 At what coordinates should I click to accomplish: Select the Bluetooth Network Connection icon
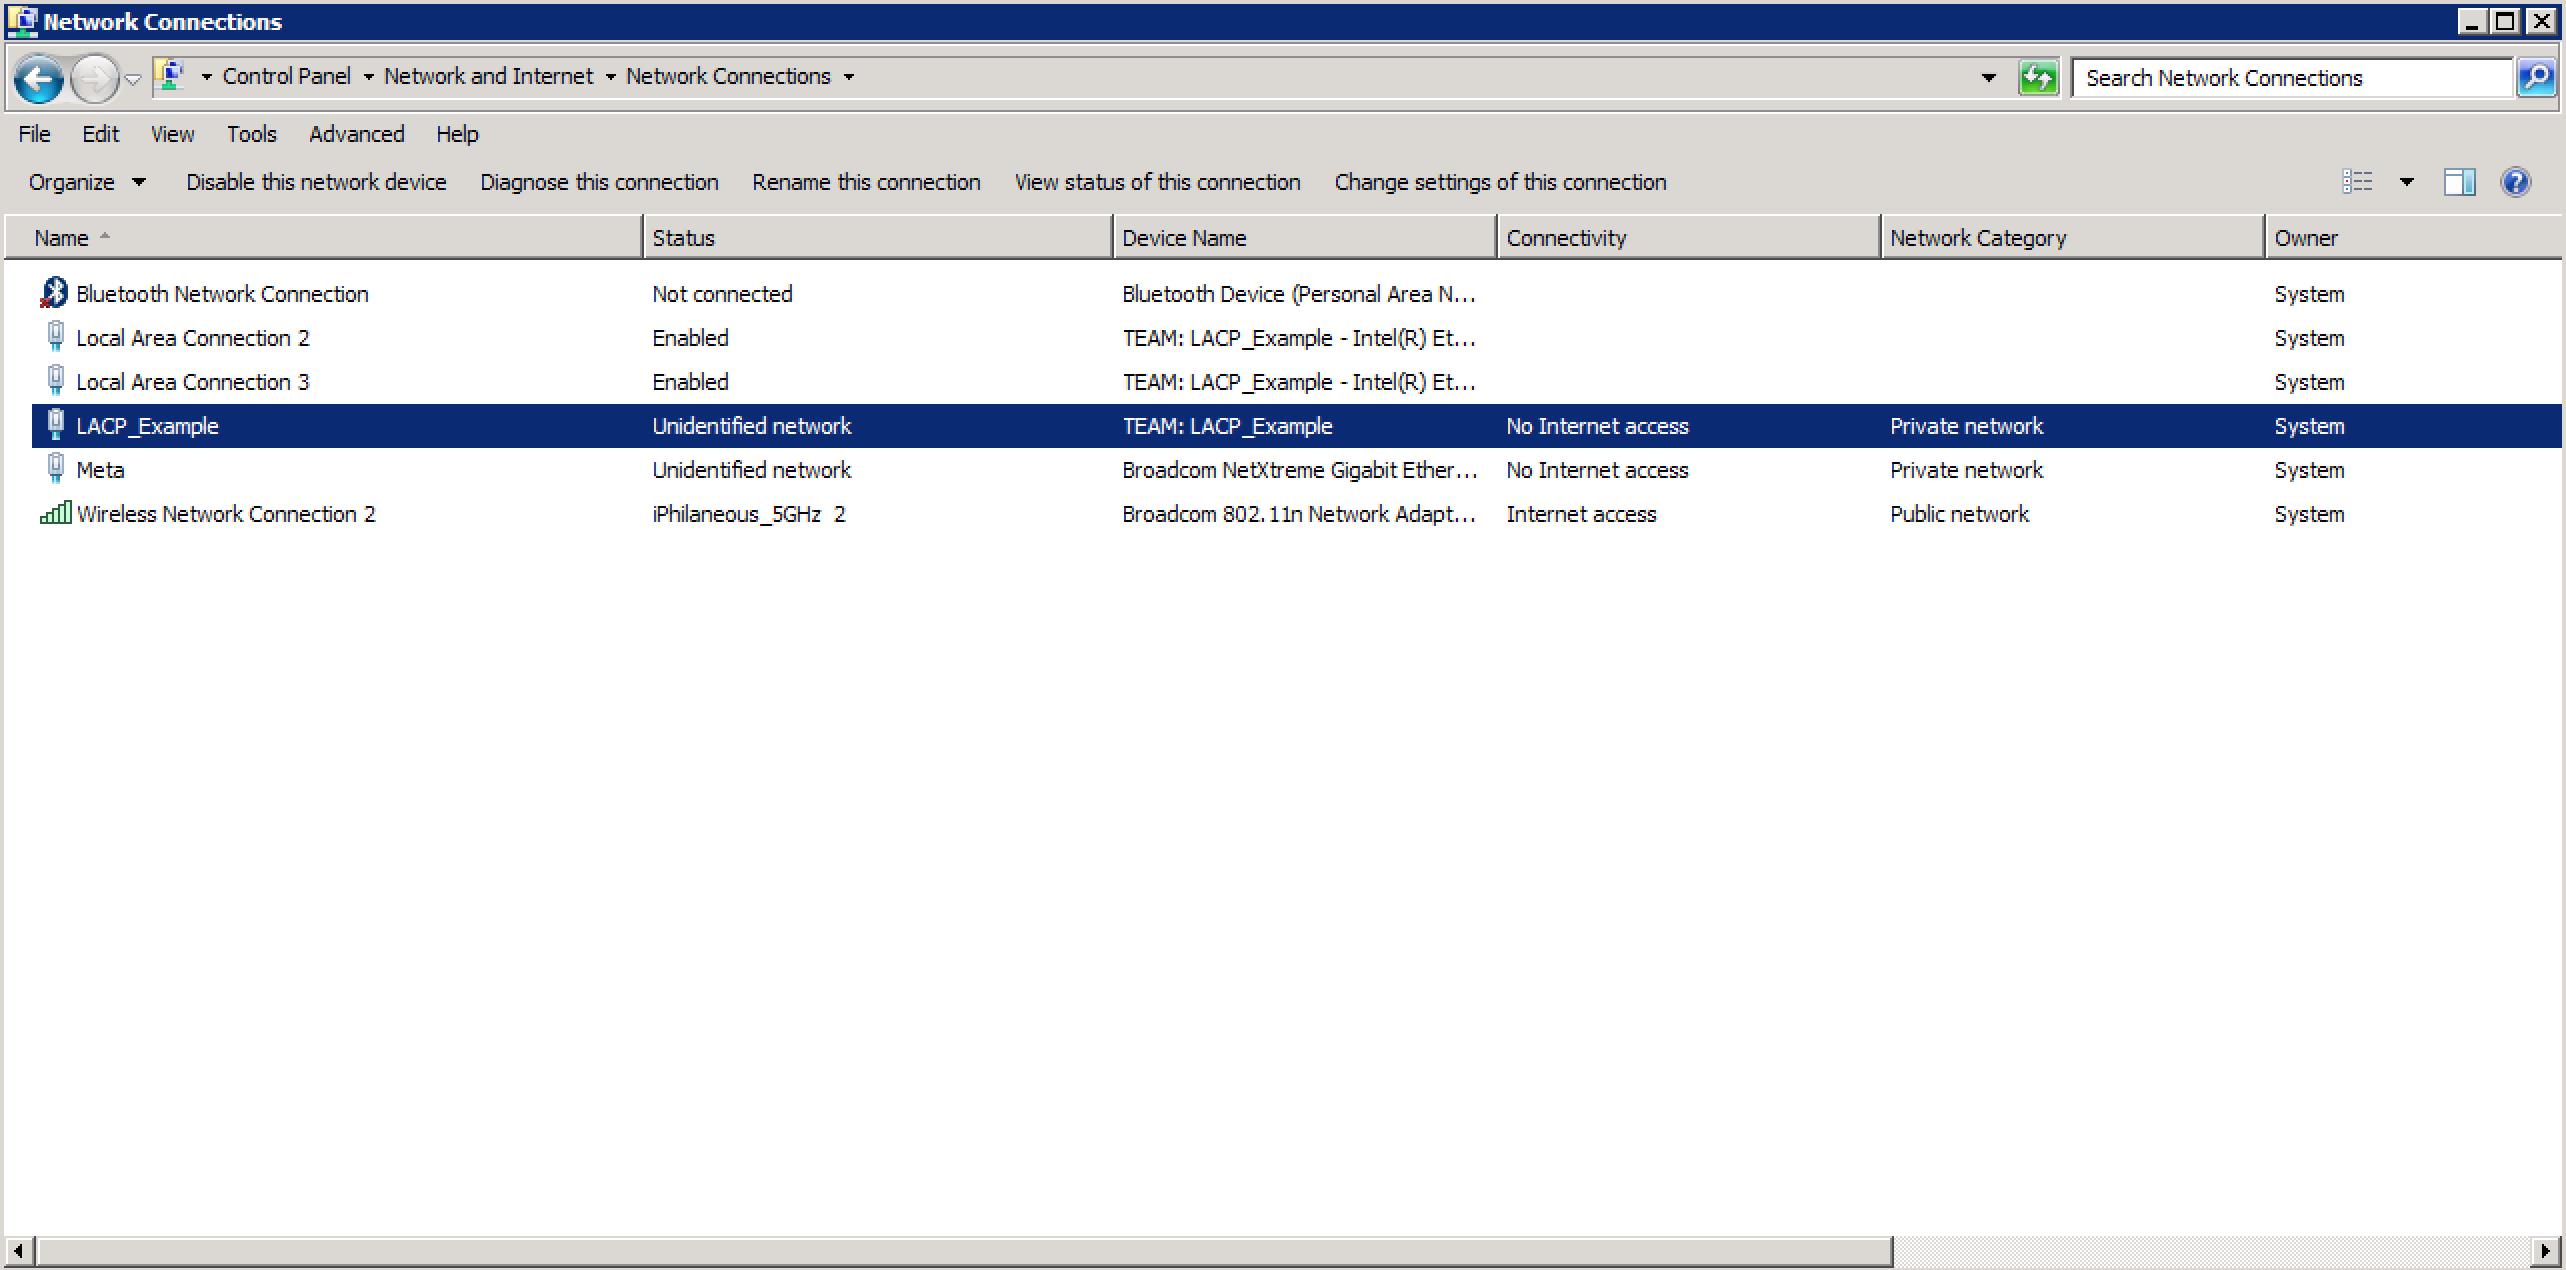point(54,293)
